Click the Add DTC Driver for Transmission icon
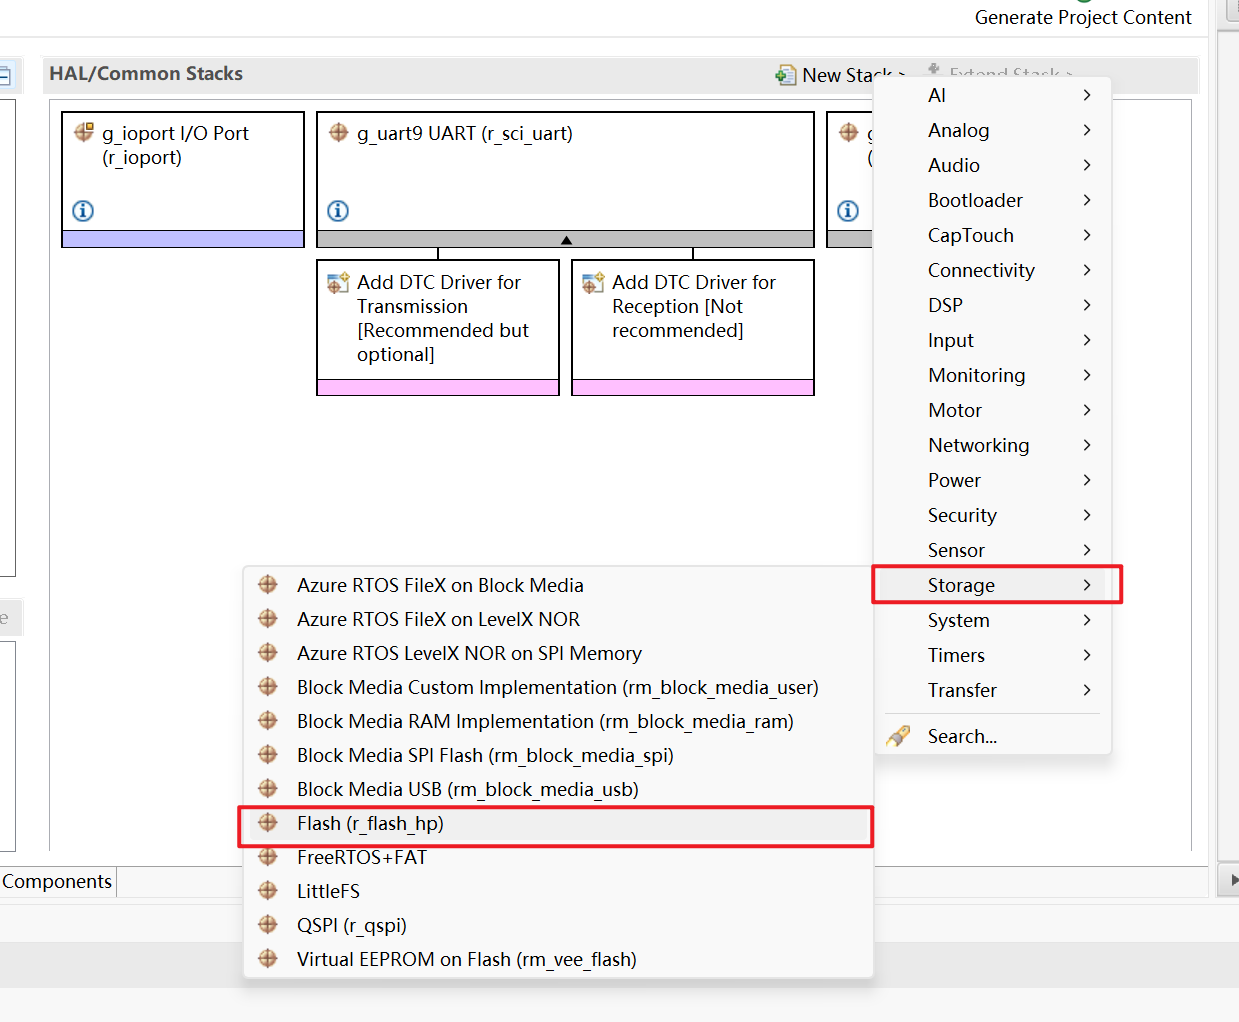Screen dimensions: 1239x1022 [x=339, y=283]
